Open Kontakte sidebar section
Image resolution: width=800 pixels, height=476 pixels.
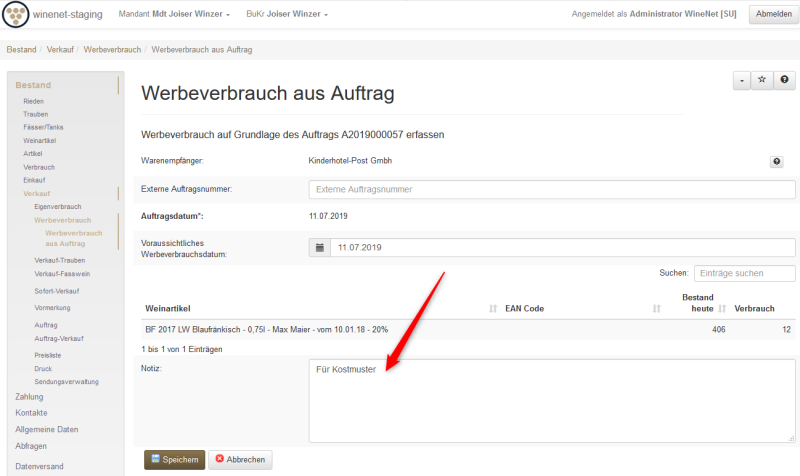(x=31, y=413)
